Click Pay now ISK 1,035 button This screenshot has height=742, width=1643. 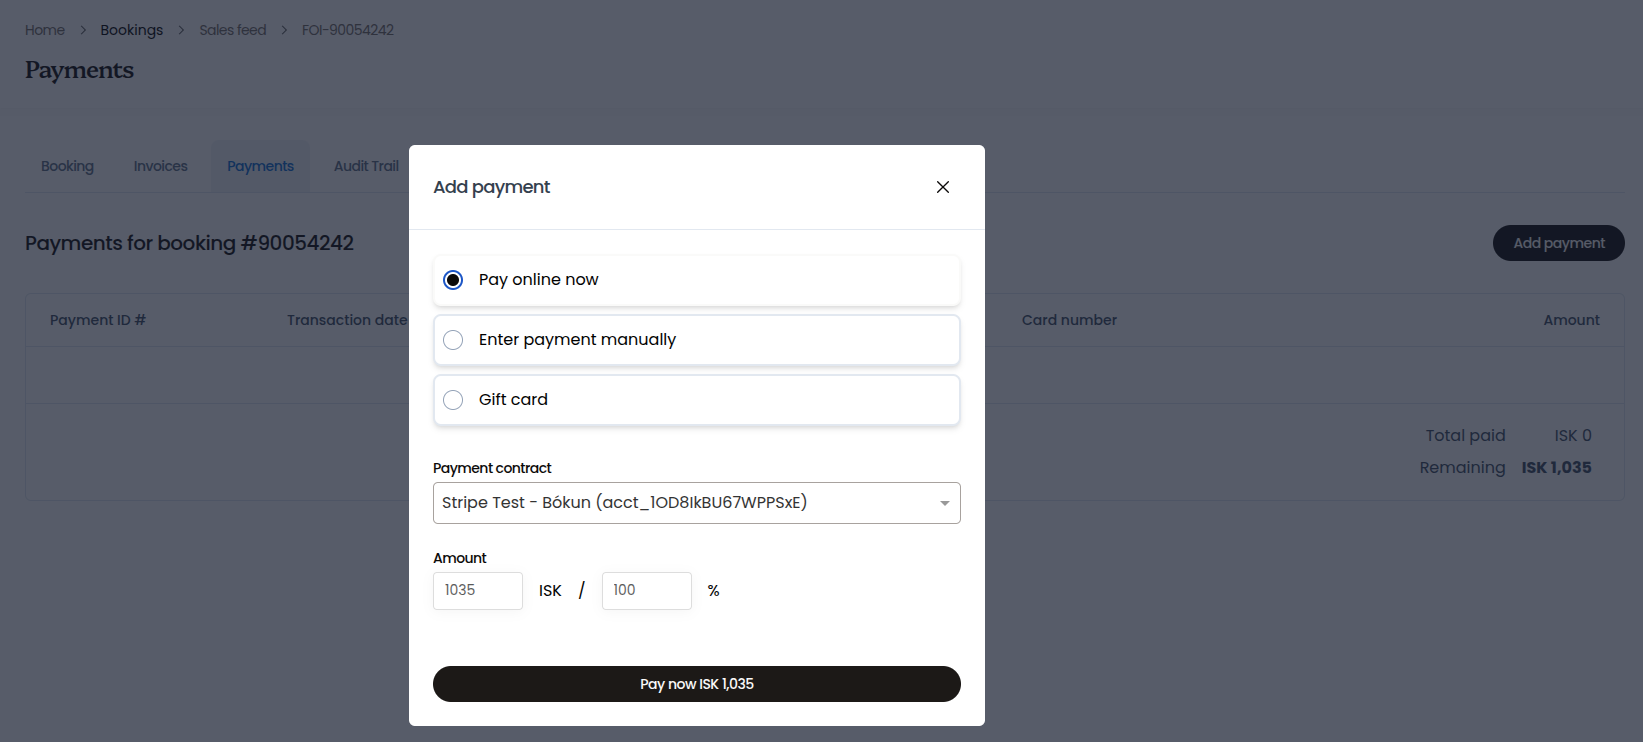click(697, 684)
